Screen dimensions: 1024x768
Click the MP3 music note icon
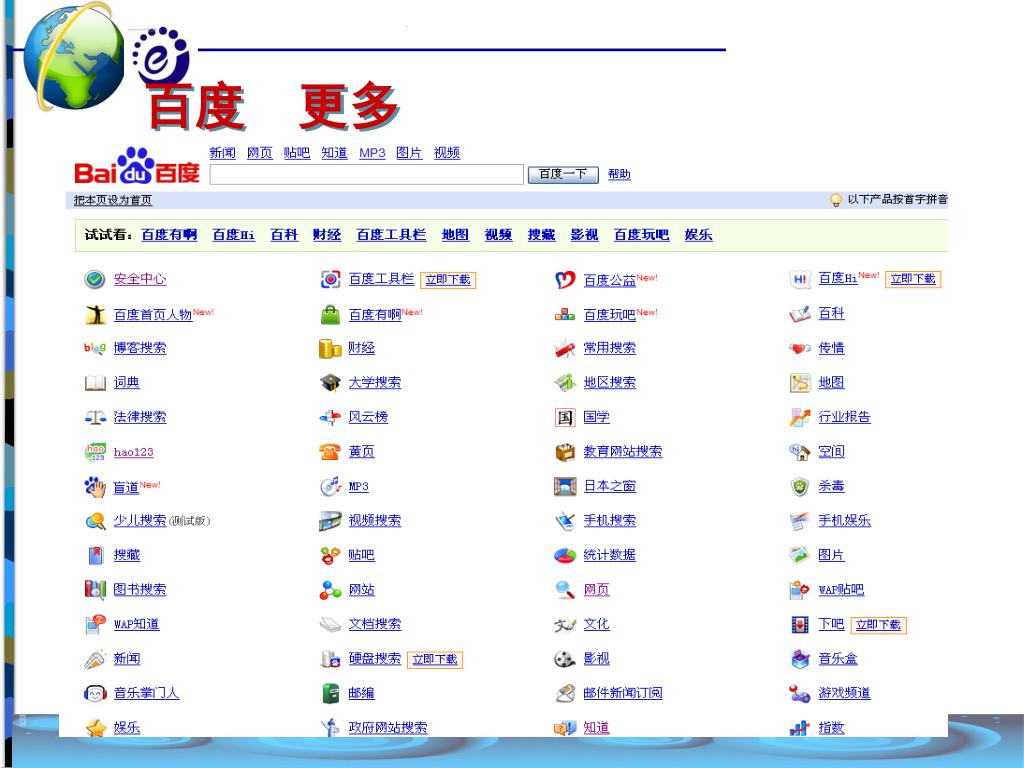(330, 486)
